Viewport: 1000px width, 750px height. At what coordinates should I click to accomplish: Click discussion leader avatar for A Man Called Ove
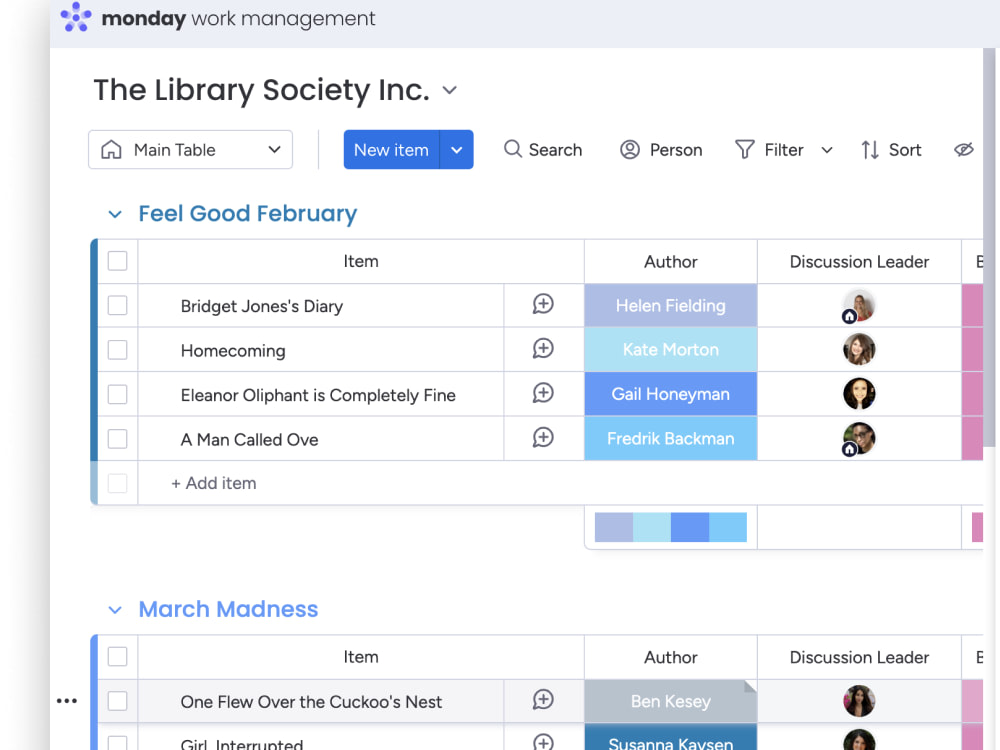pos(858,439)
